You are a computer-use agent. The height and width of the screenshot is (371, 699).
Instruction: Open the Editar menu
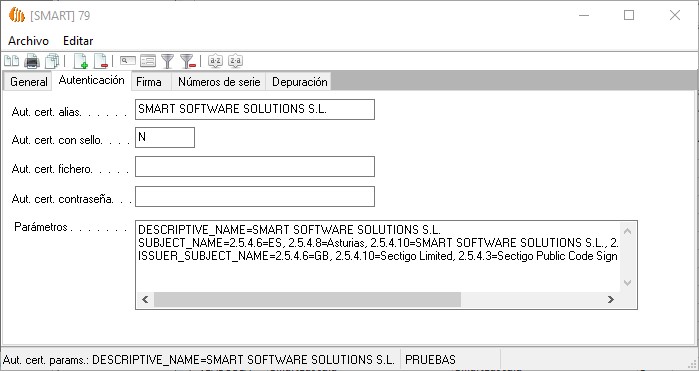78,41
